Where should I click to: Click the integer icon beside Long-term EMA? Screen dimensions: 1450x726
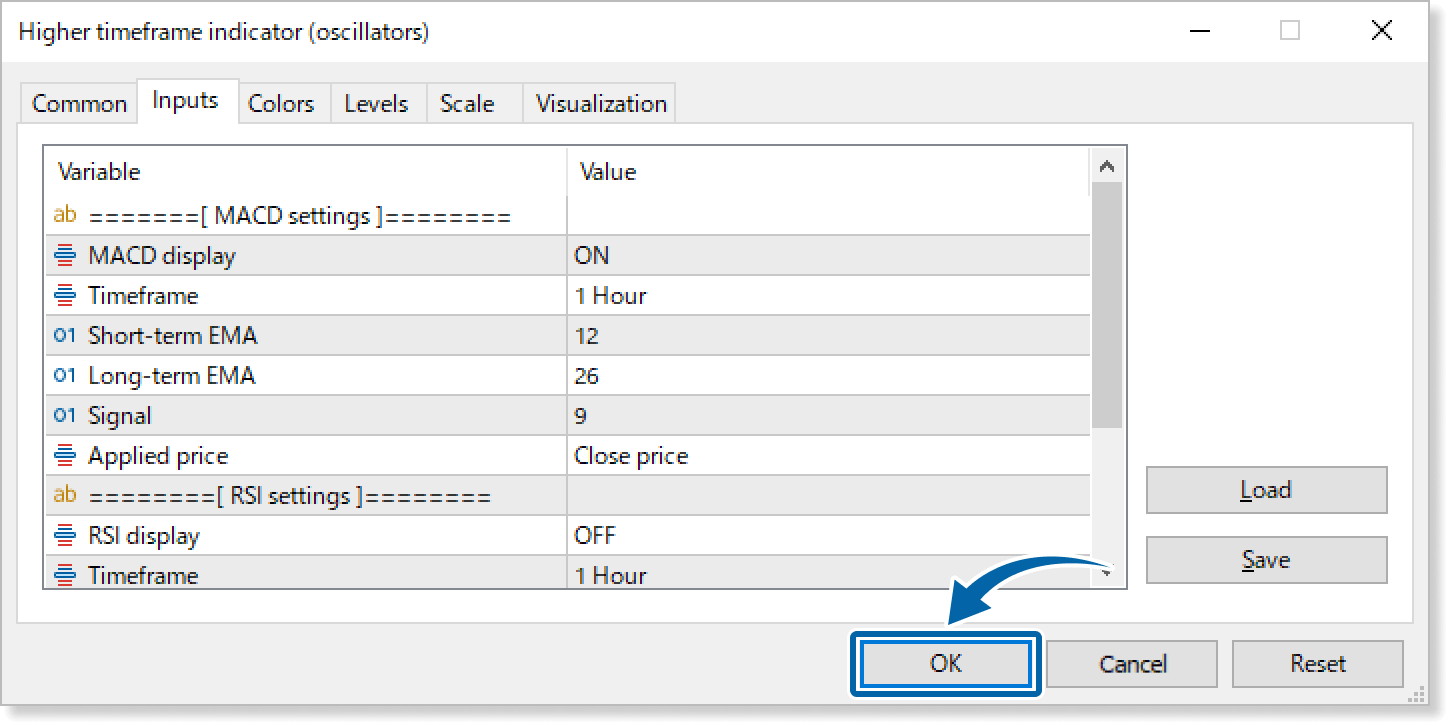coord(65,376)
